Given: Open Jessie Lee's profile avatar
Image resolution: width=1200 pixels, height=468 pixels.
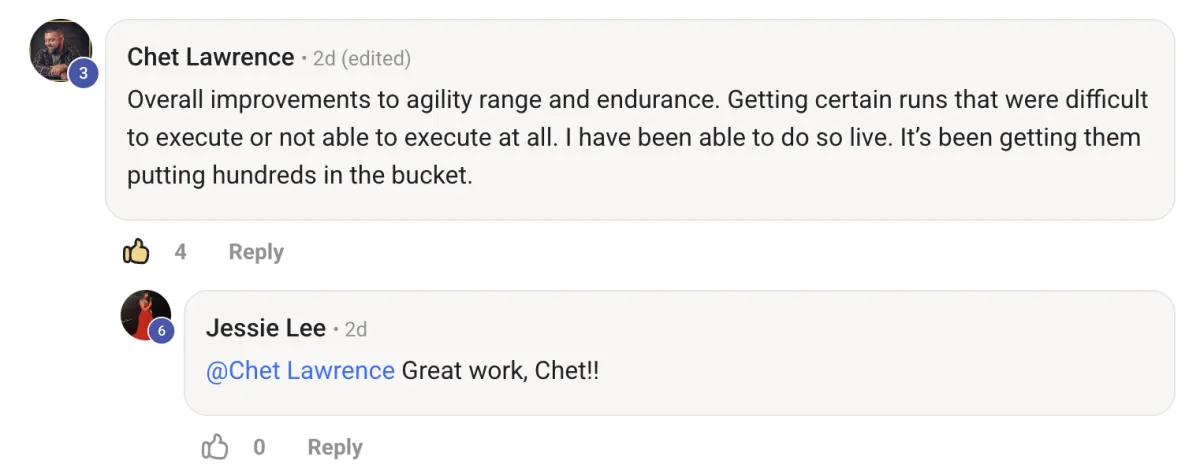Looking at the screenshot, I should coord(144,313).
